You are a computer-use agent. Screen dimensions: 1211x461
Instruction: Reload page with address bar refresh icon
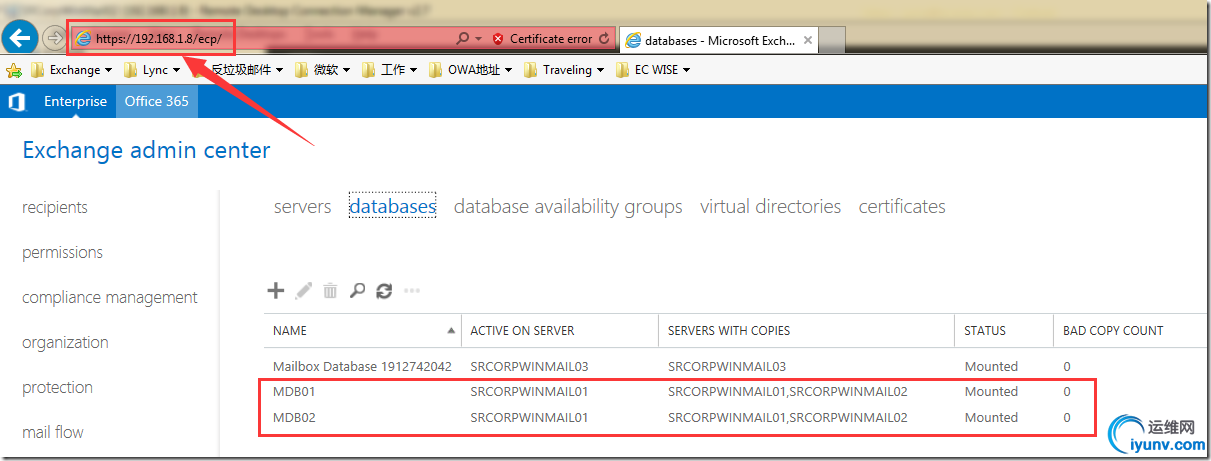click(603, 39)
